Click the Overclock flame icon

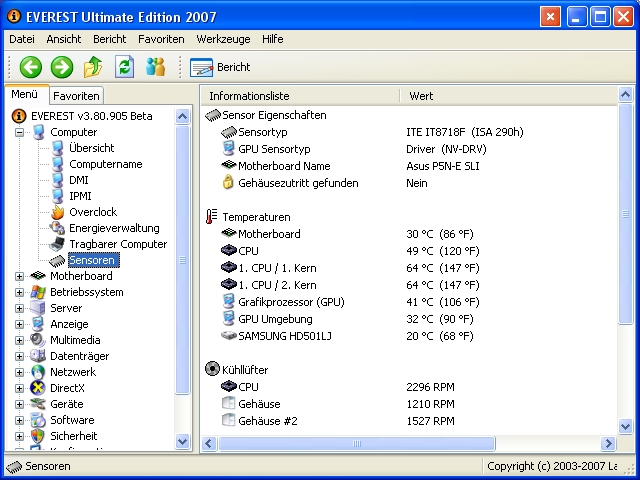(58, 212)
